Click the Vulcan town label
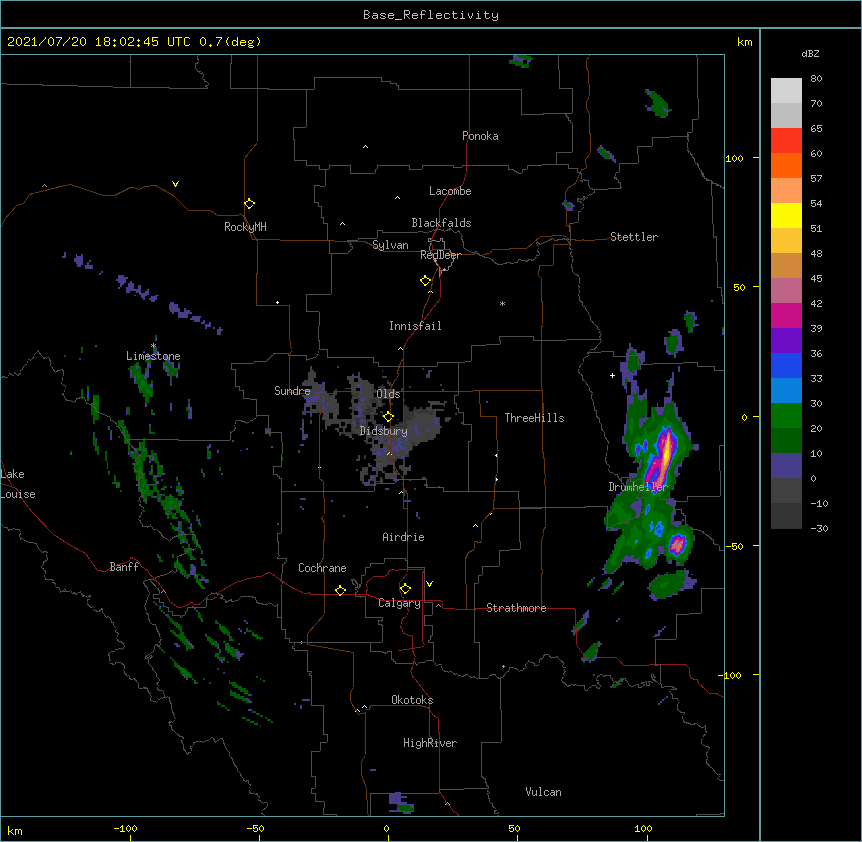Image resolution: width=862 pixels, height=842 pixels. point(543,792)
